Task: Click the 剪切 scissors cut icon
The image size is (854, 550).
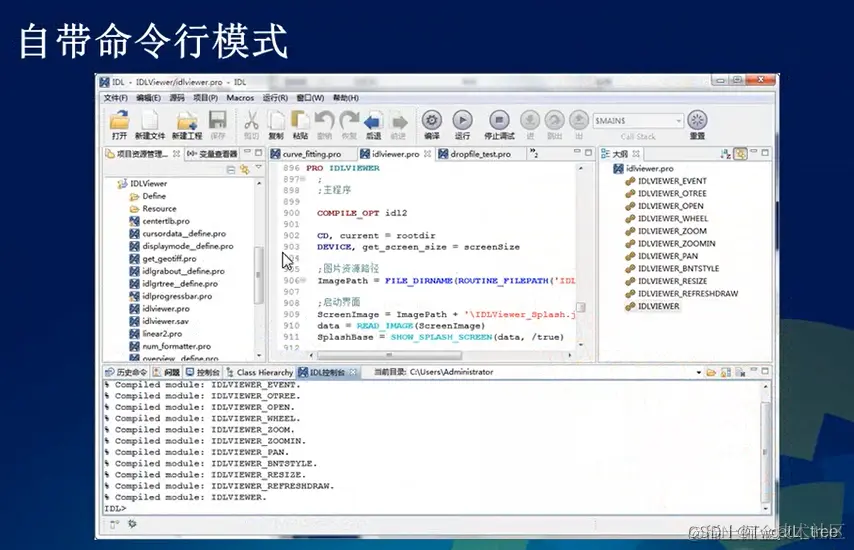Action: 251,120
